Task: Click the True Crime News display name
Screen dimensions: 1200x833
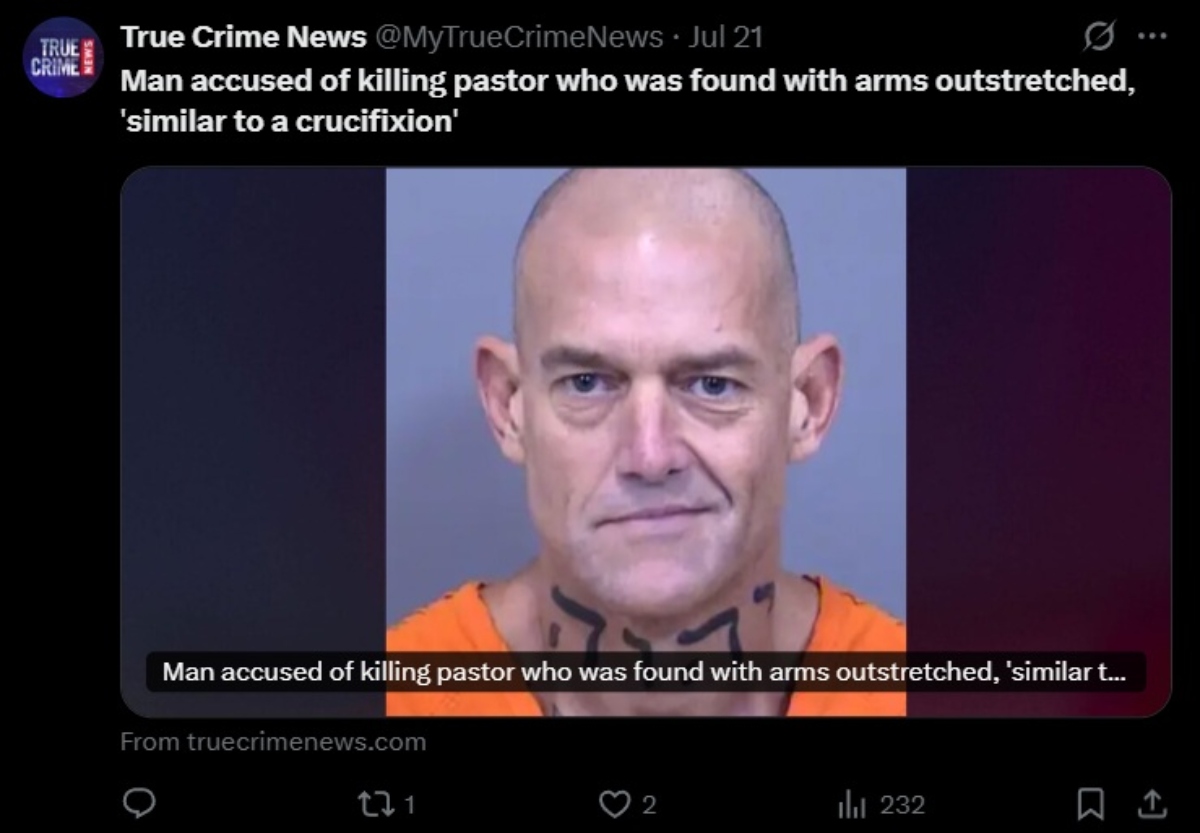Action: coord(244,38)
